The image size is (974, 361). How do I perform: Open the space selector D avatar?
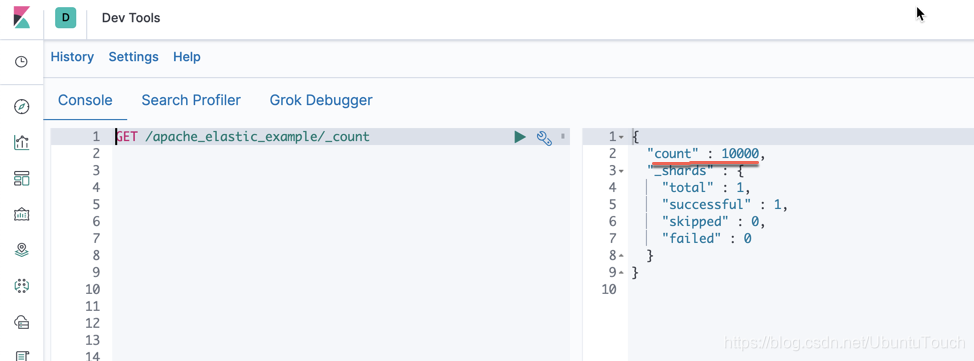(65, 17)
